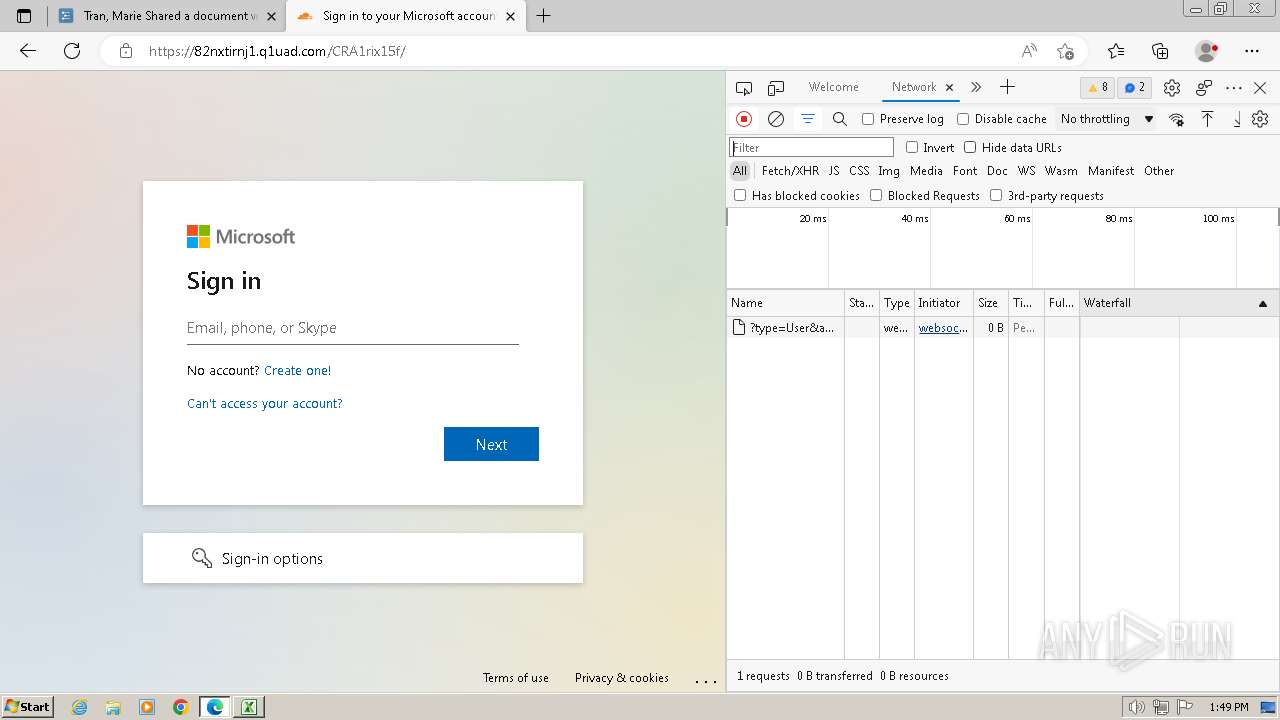Open Privacy & cookies link
Screen dimensions: 1280x720
tap(622, 678)
